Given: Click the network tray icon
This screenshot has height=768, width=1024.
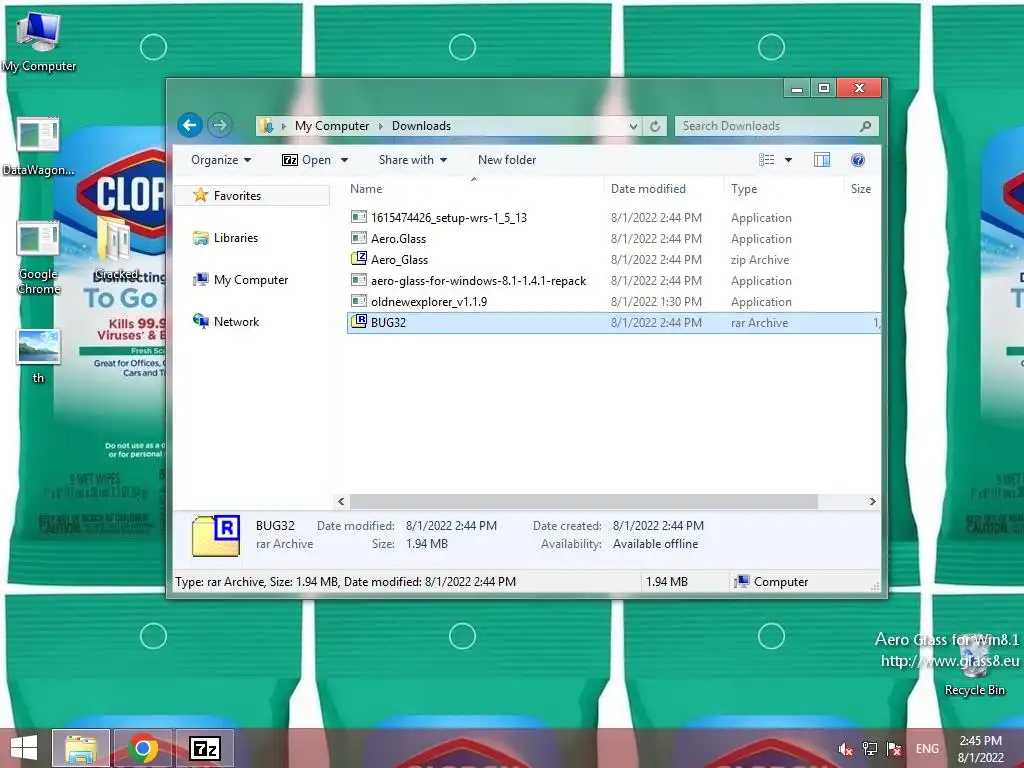Looking at the screenshot, I should [869, 749].
